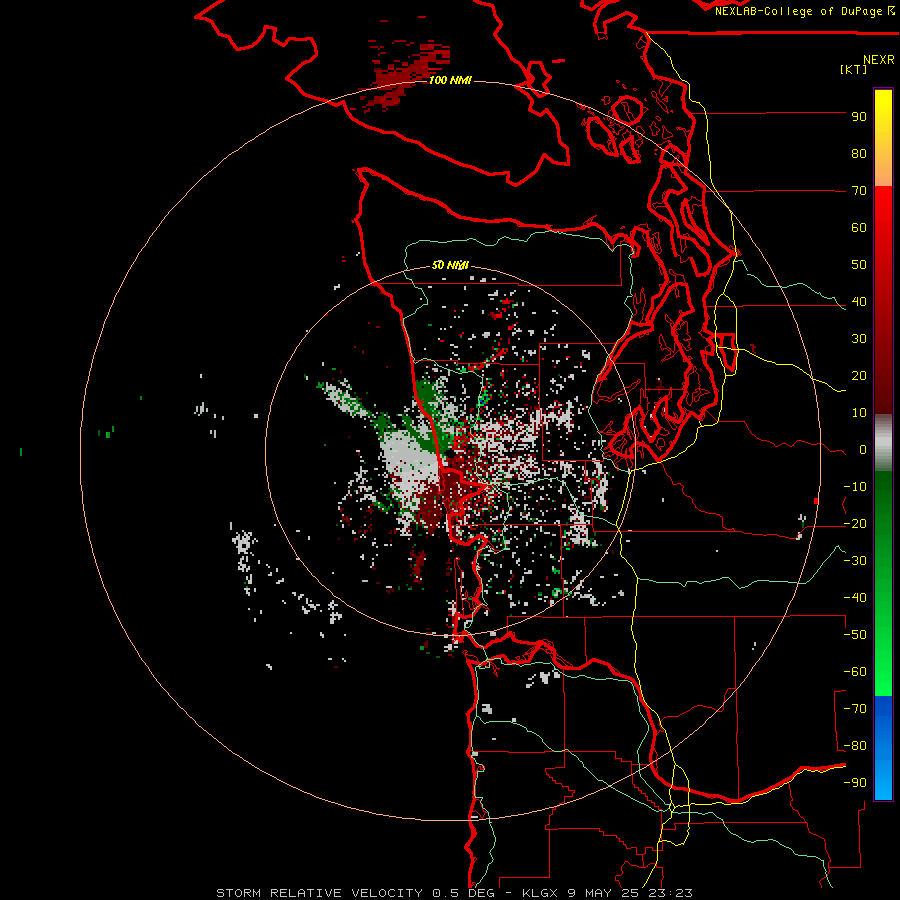Click the 20 knot label on color scale
900x900 pixels.
click(859, 375)
